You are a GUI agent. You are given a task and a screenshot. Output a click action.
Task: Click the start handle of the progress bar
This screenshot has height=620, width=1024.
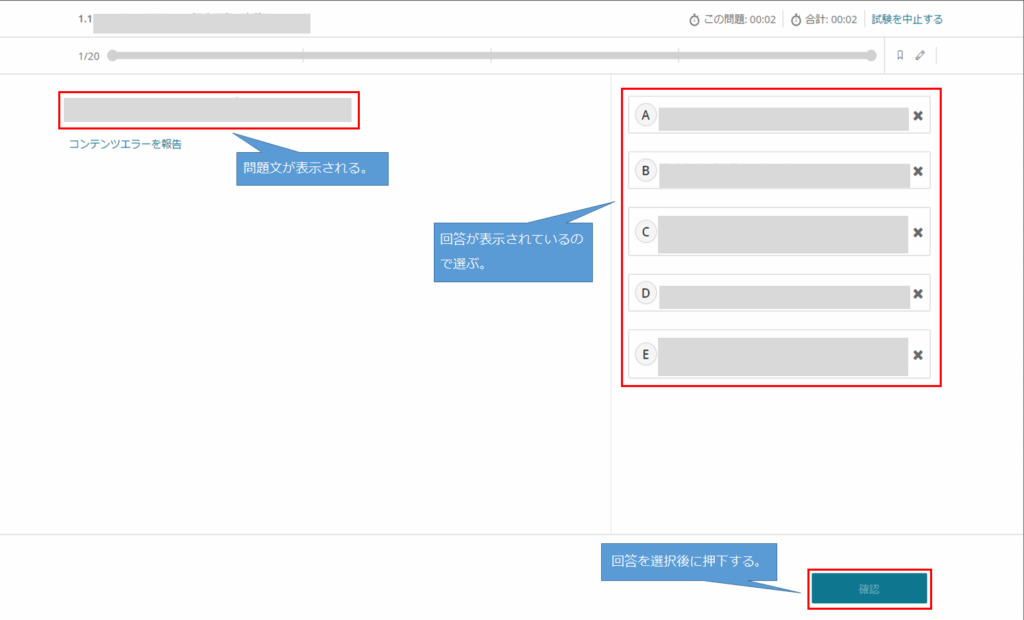click(x=112, y=56)
